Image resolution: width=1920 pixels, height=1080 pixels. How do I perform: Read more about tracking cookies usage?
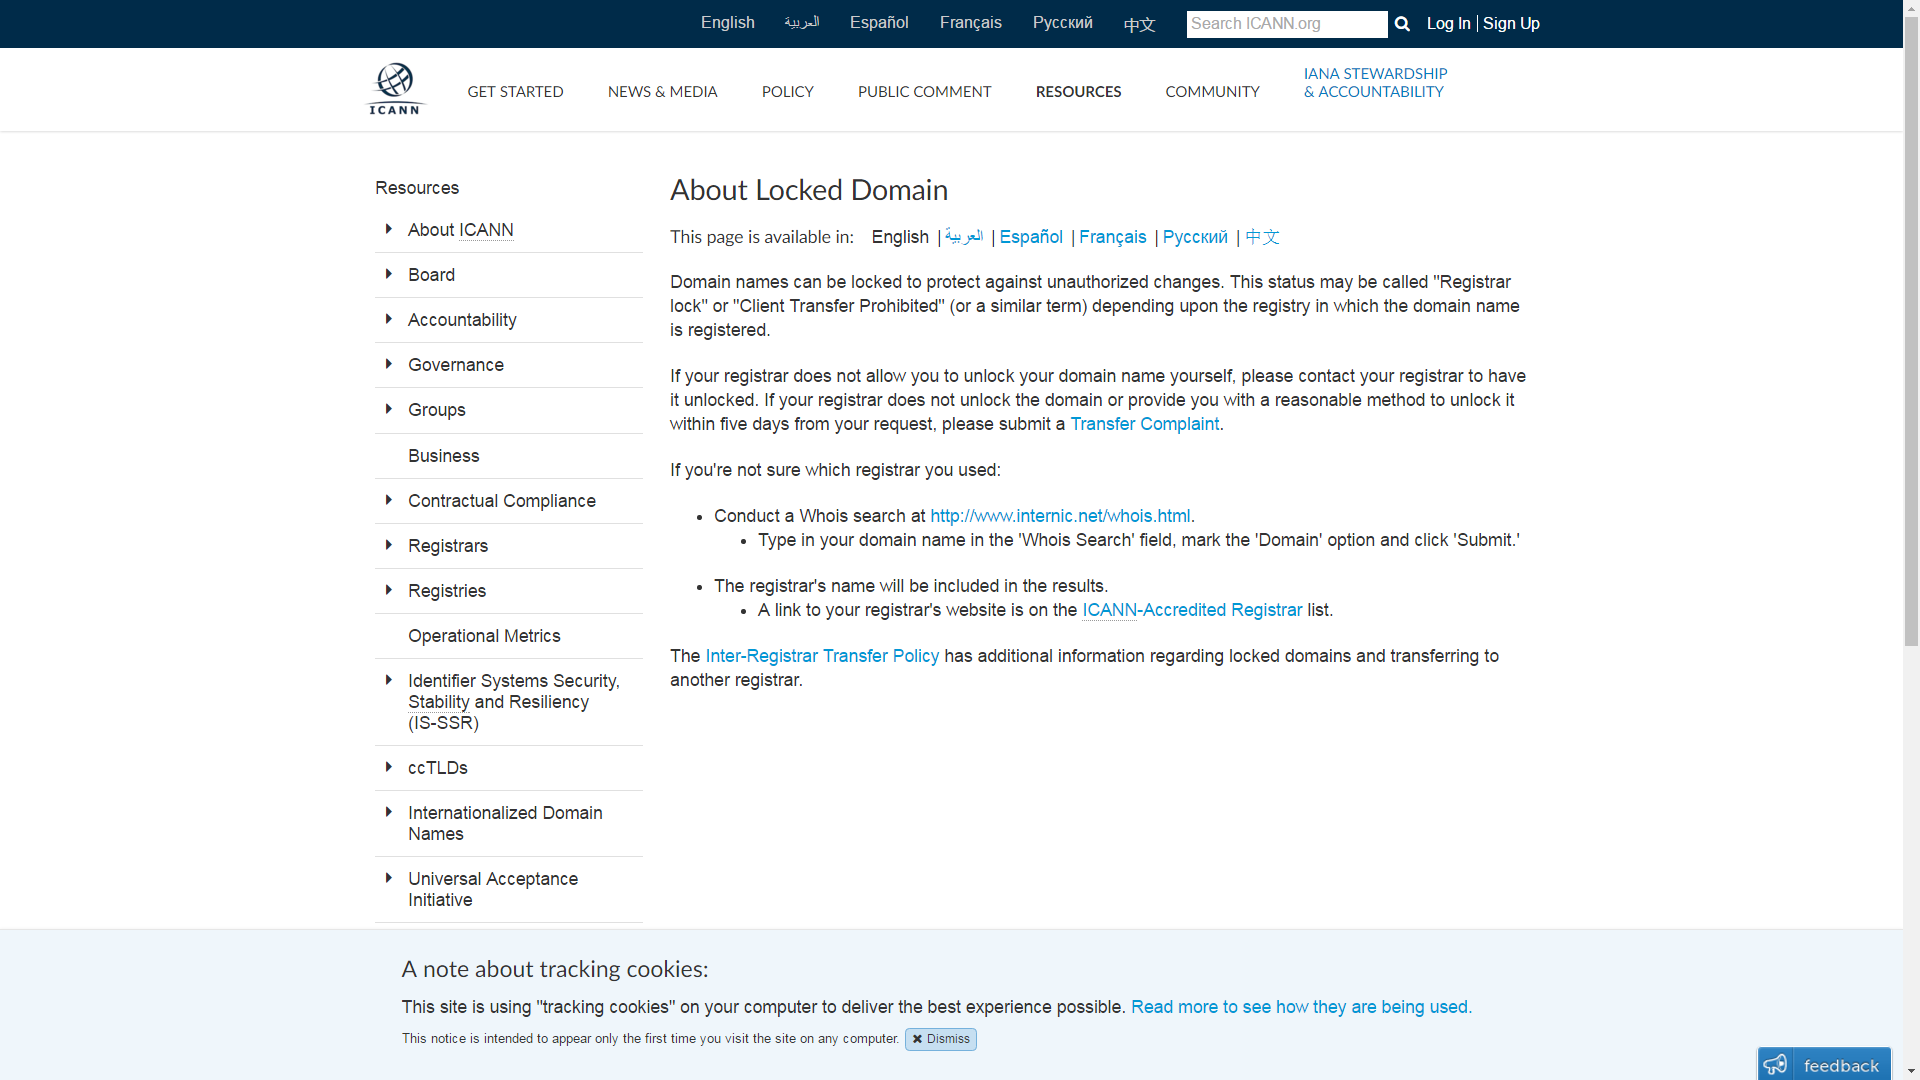tap(1301, 1007)
